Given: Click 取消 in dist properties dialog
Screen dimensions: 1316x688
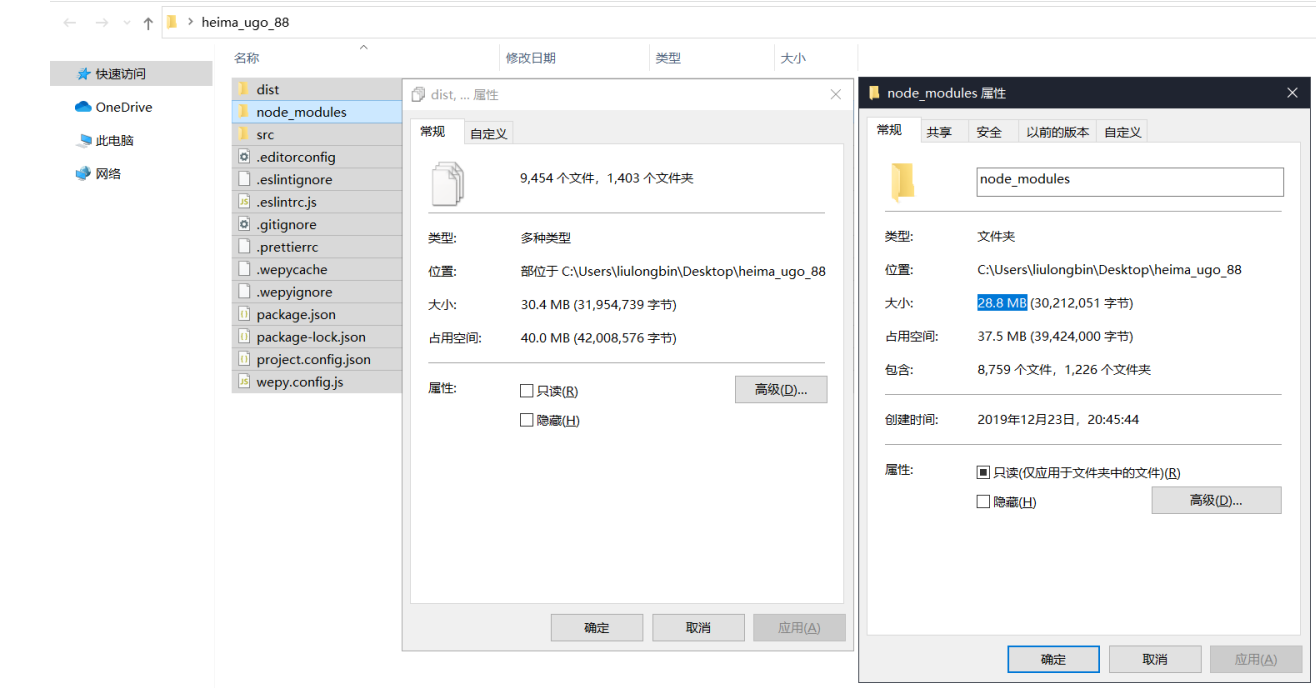Looking at the screenshot, I should pyautogui.click(x=698, y=628).
